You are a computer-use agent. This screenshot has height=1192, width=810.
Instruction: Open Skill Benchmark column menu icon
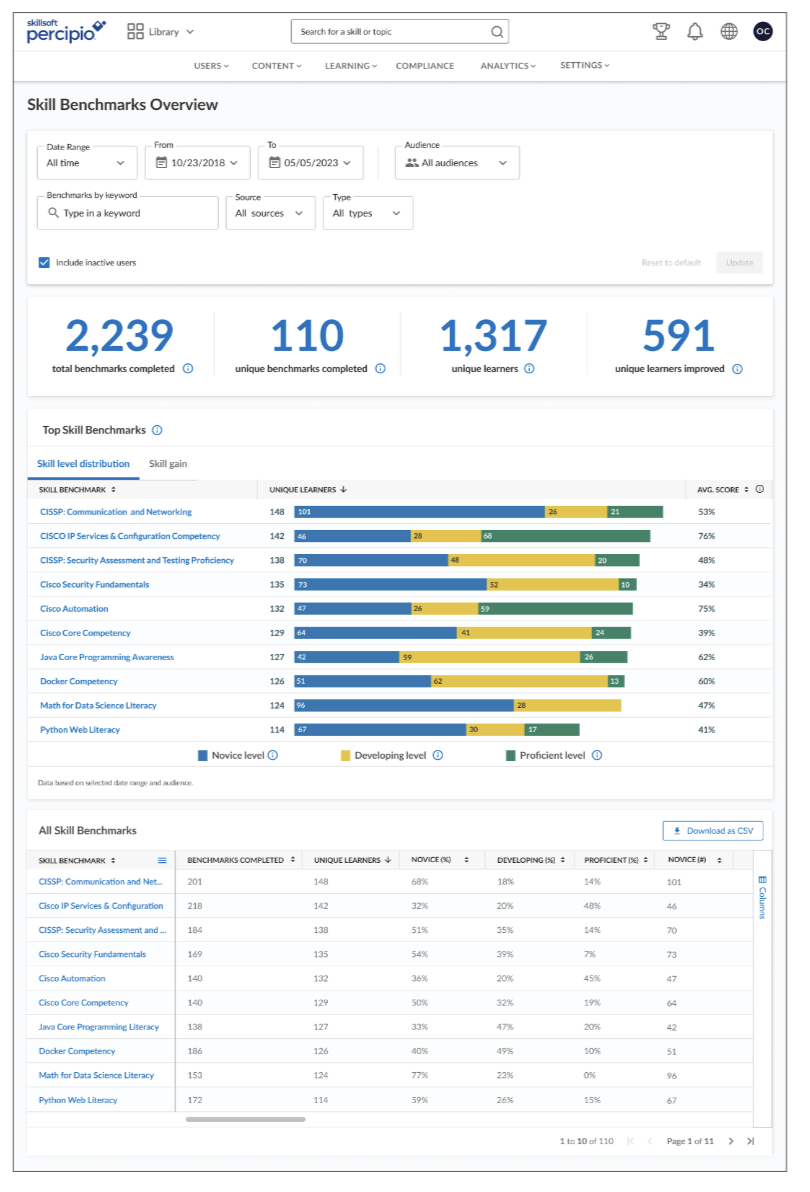click(x=162, y=861)
